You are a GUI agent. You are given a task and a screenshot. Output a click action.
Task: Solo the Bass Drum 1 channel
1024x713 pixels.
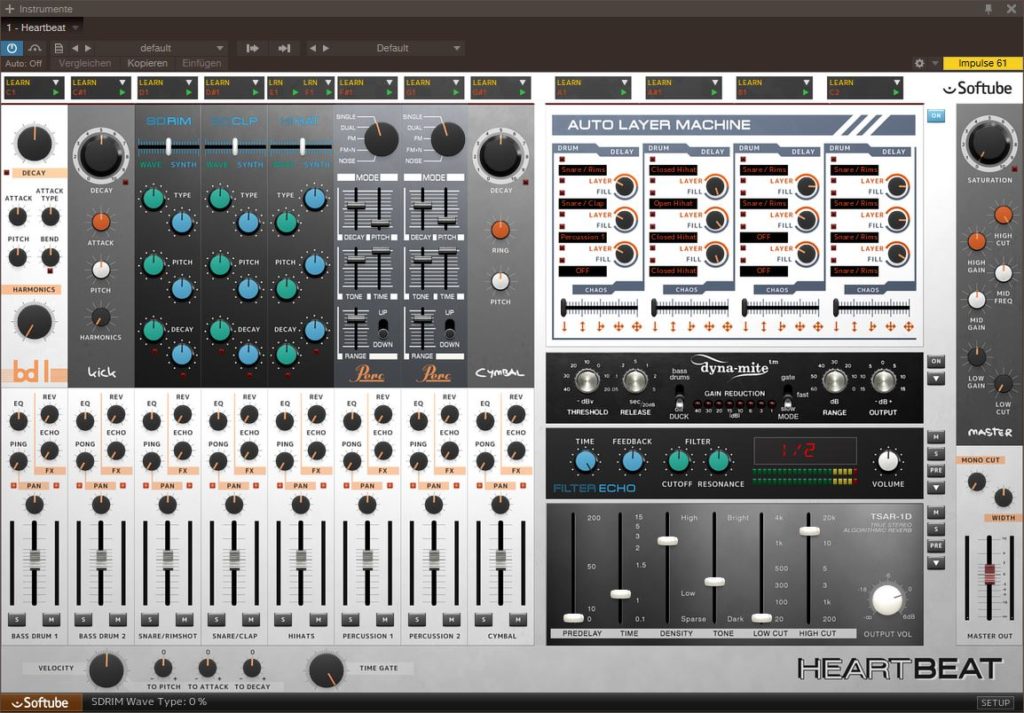point(16,620)
